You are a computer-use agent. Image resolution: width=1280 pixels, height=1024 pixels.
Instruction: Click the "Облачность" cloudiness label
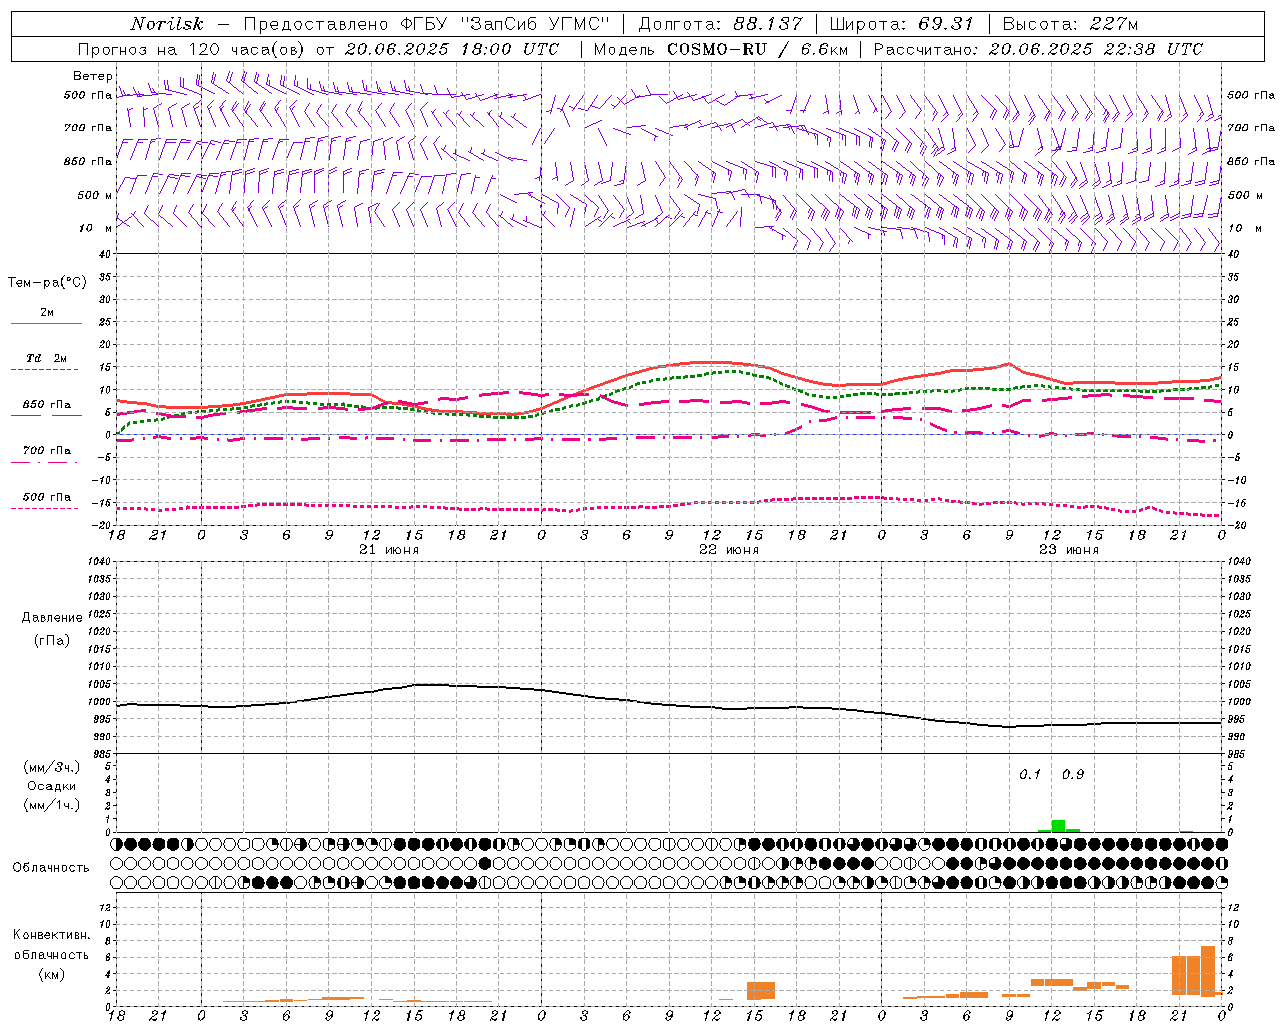click(51, 868)
